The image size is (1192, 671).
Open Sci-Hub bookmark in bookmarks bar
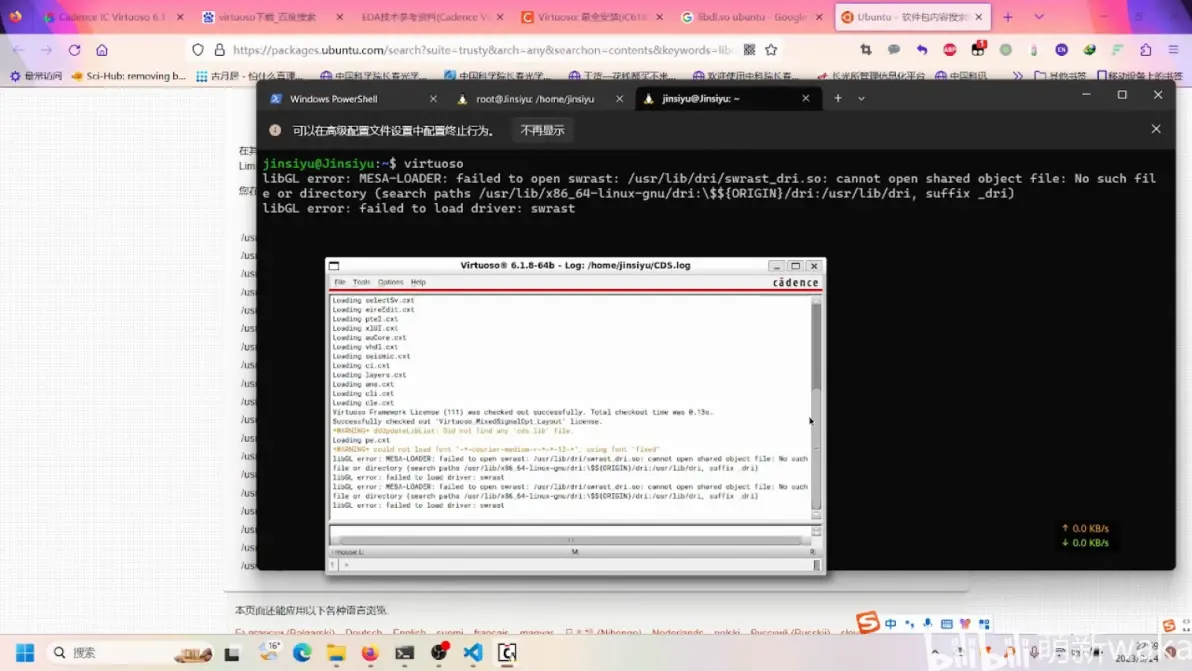tap(128, 76)
